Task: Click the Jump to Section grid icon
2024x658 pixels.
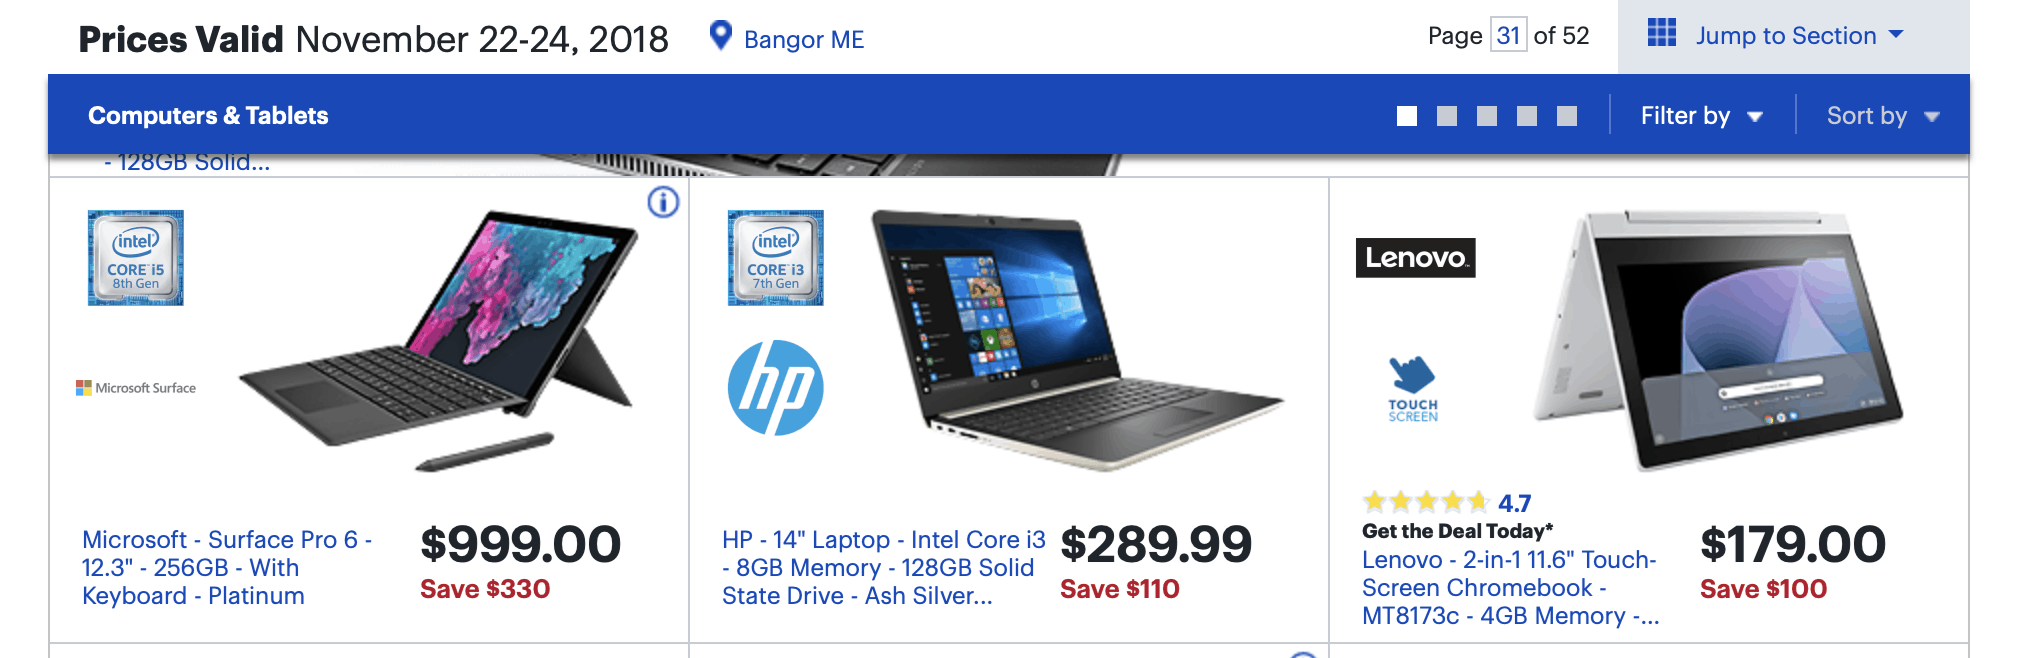Action: [x=1661, y=33]
